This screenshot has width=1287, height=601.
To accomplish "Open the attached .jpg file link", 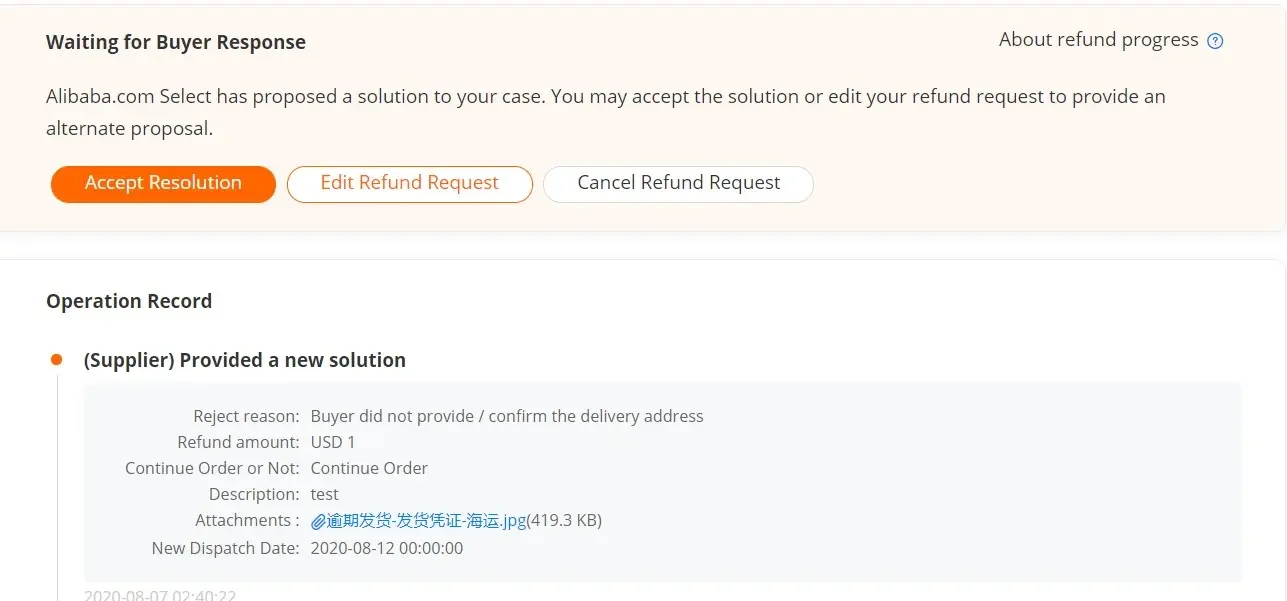I will click(x=426, y=521).
